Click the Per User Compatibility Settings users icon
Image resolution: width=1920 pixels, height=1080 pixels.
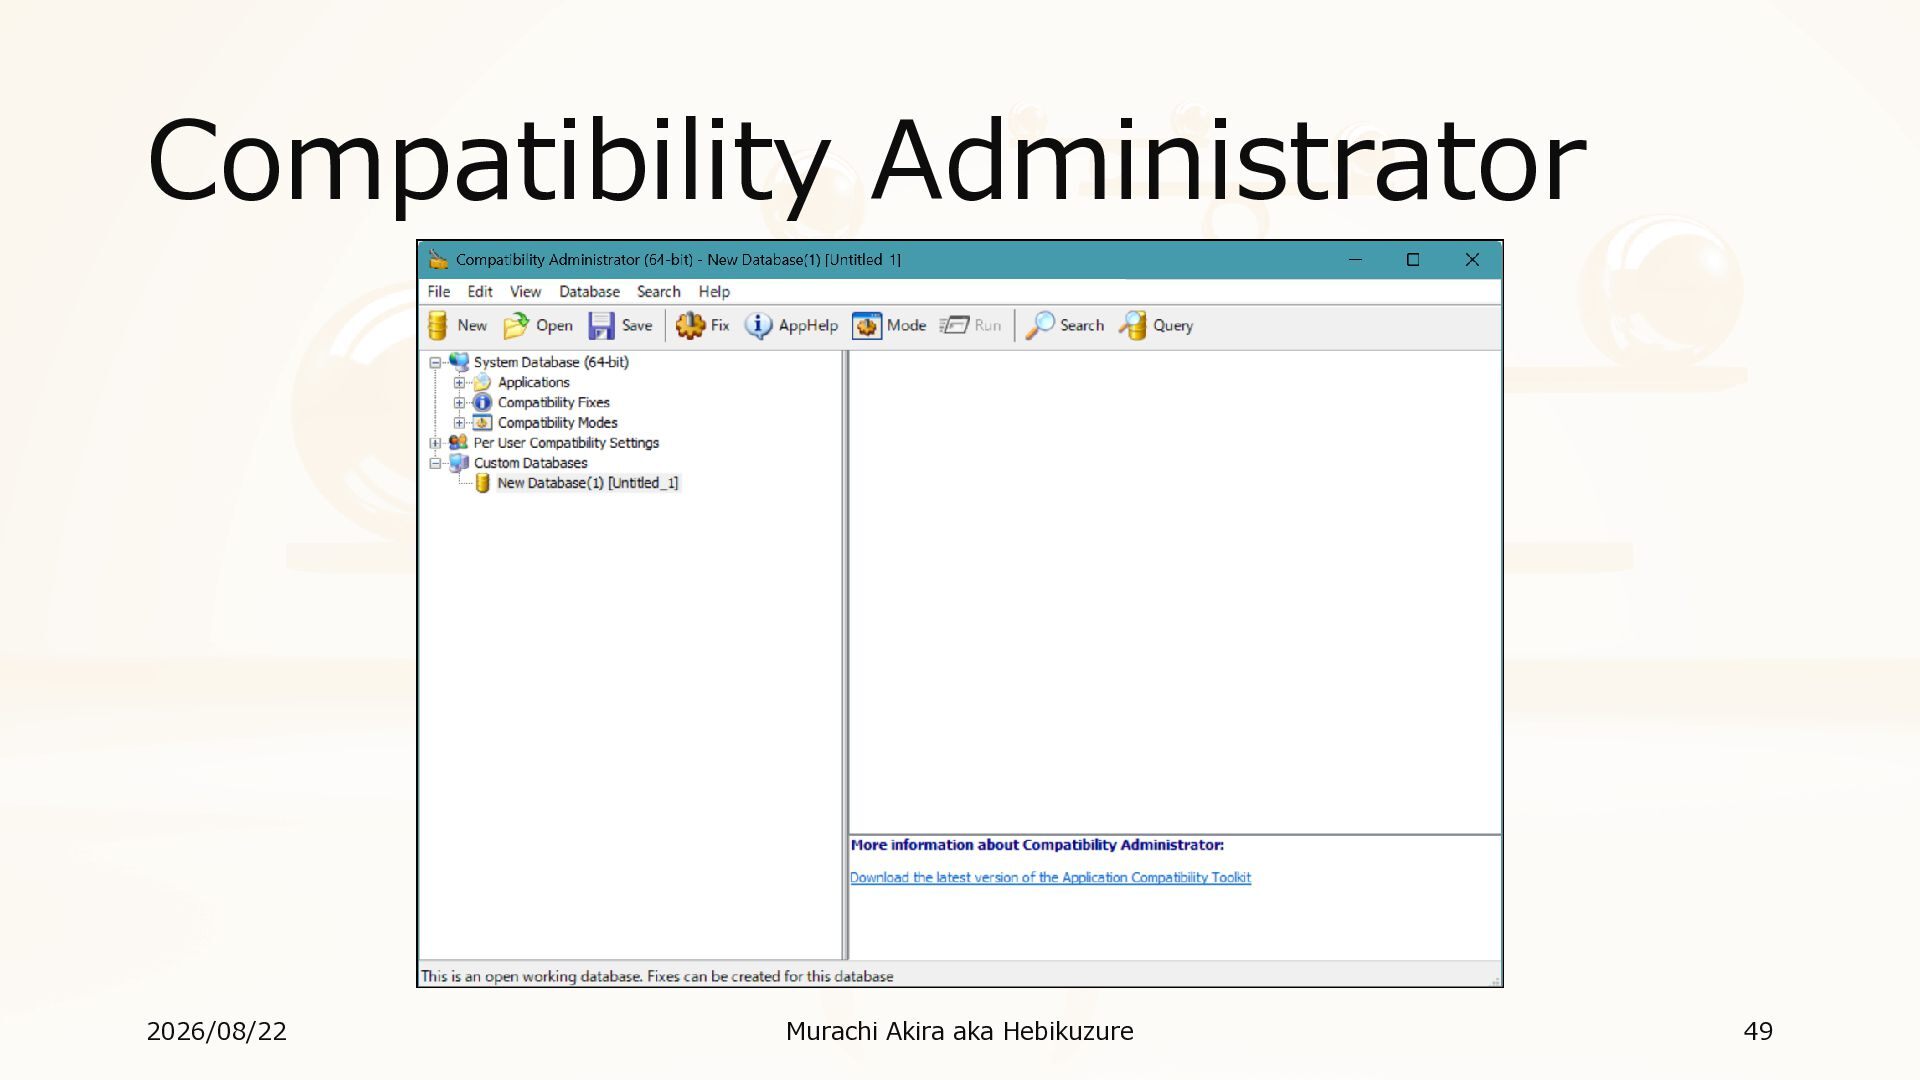459,443
